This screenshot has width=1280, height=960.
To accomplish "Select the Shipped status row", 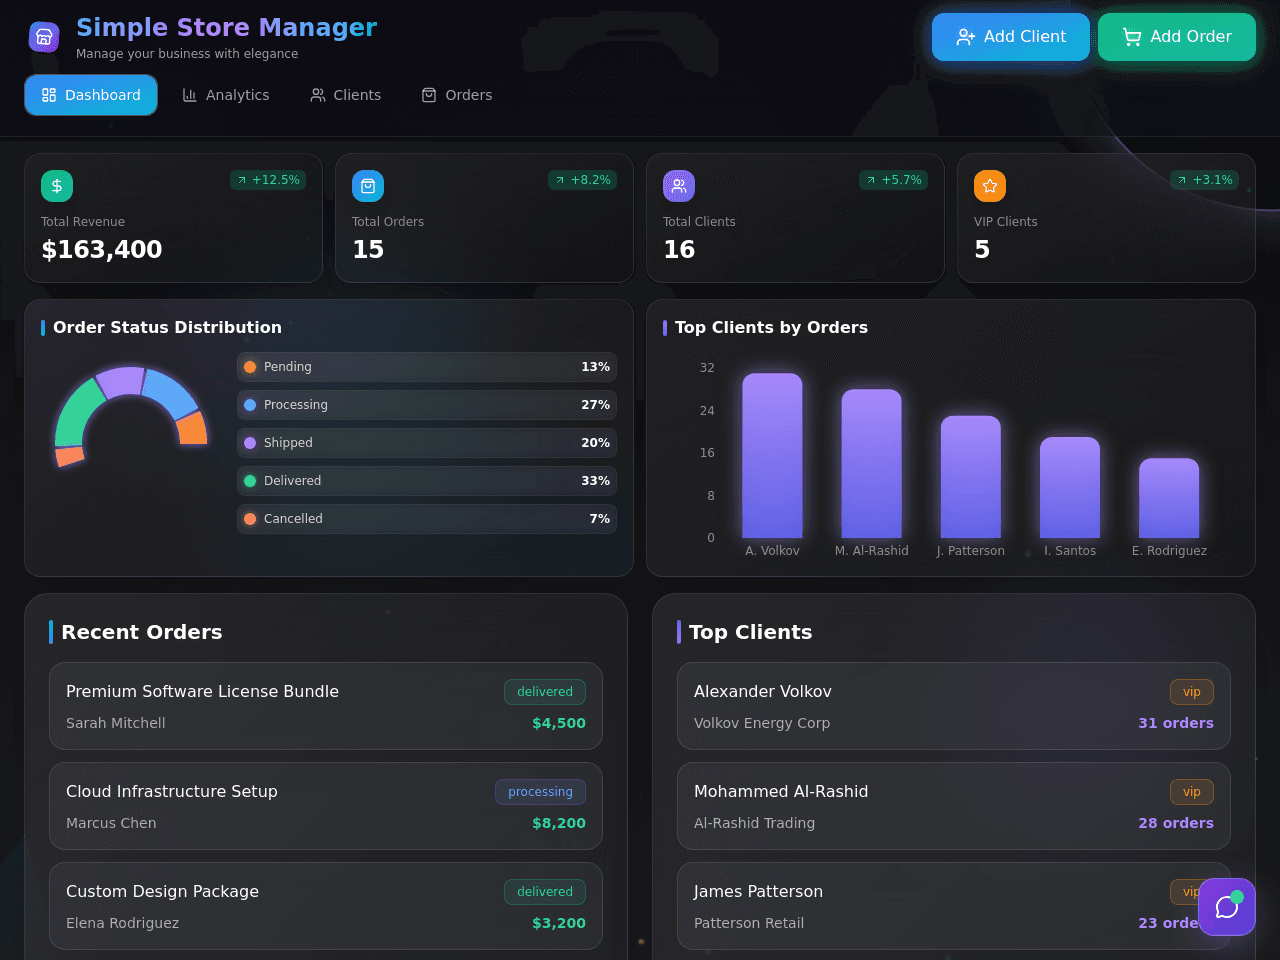I will [x=427, y=443].
